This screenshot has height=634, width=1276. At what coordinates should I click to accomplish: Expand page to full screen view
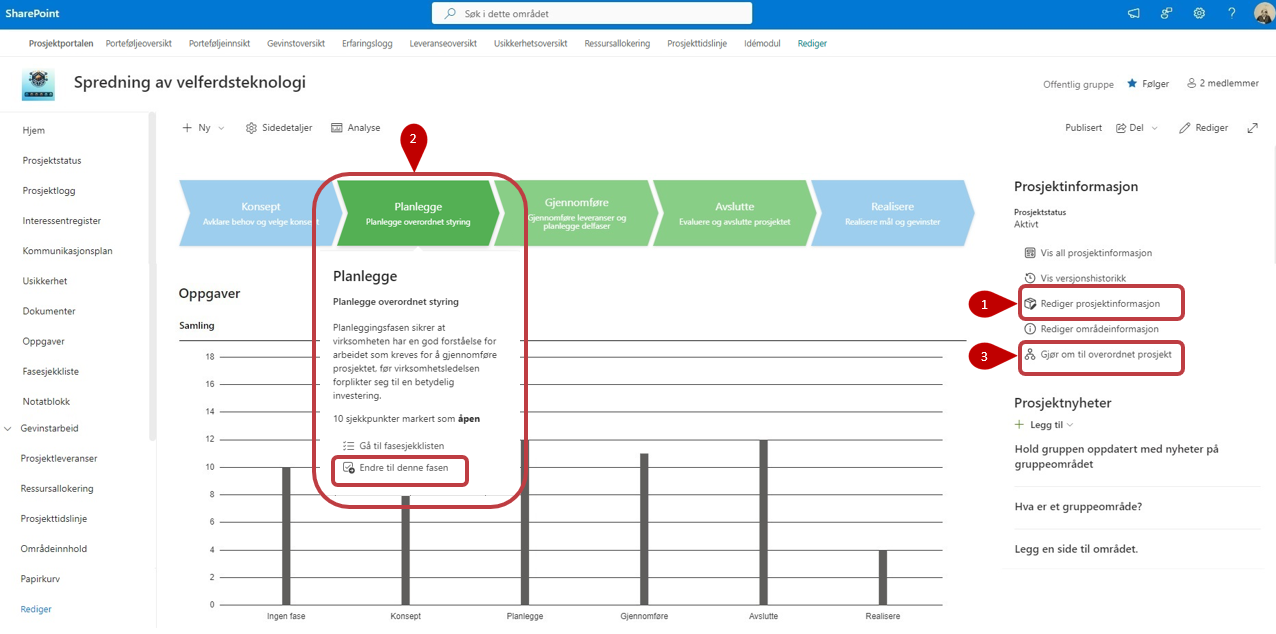coord(1252,128)
